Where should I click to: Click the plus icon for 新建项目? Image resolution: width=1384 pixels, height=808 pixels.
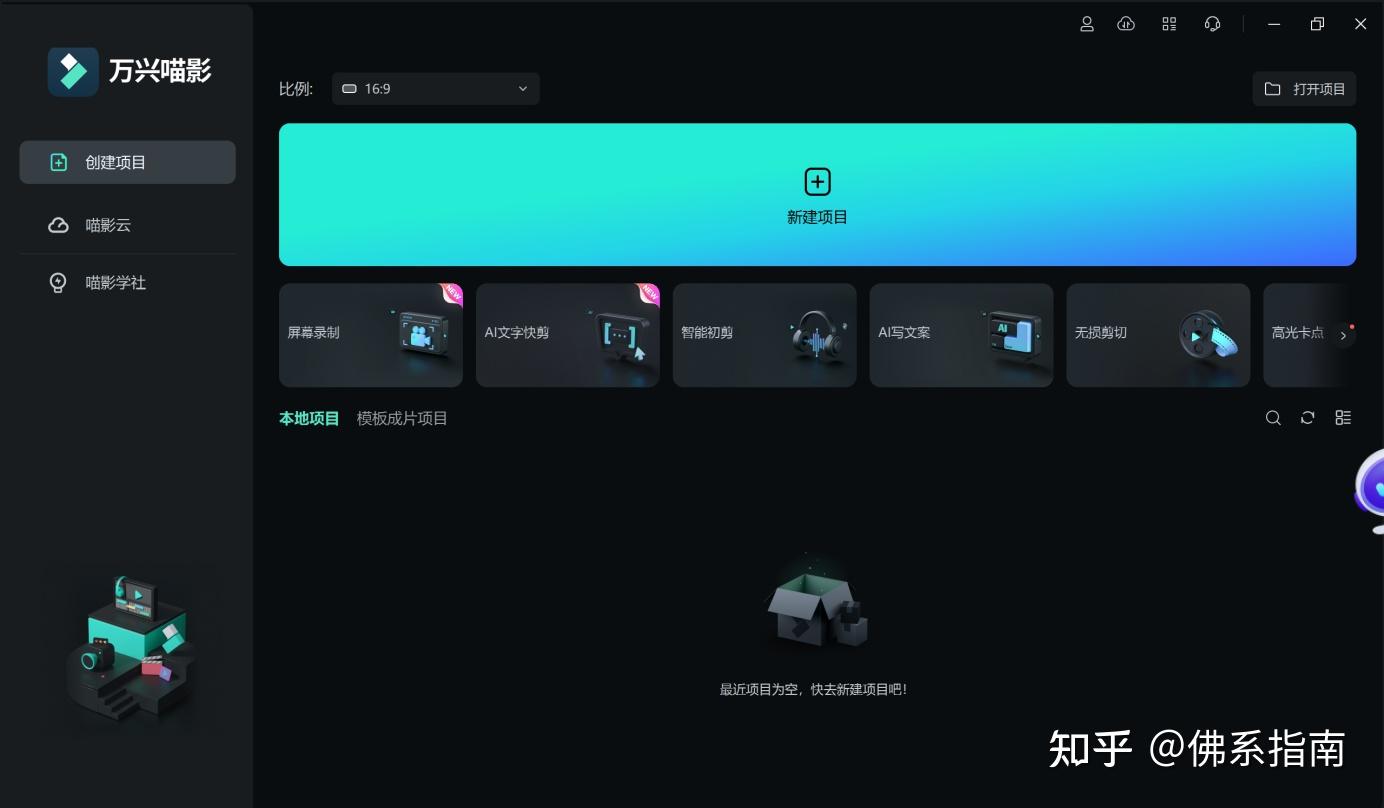click(x=818, y=182)
